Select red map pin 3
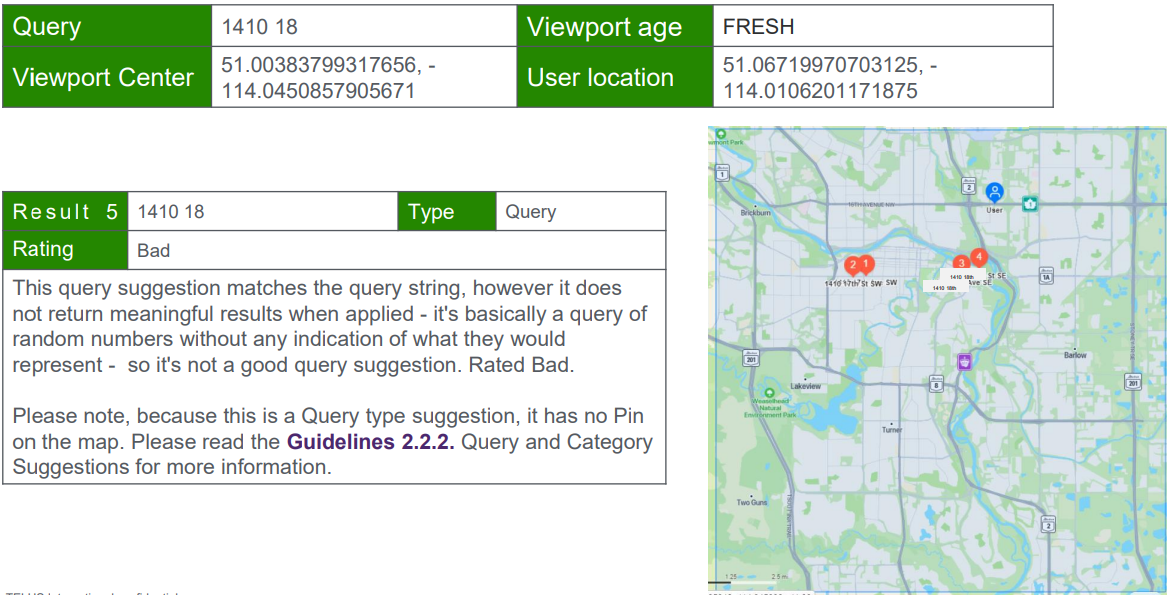1167x595 pixels. (x=961, y=262)
